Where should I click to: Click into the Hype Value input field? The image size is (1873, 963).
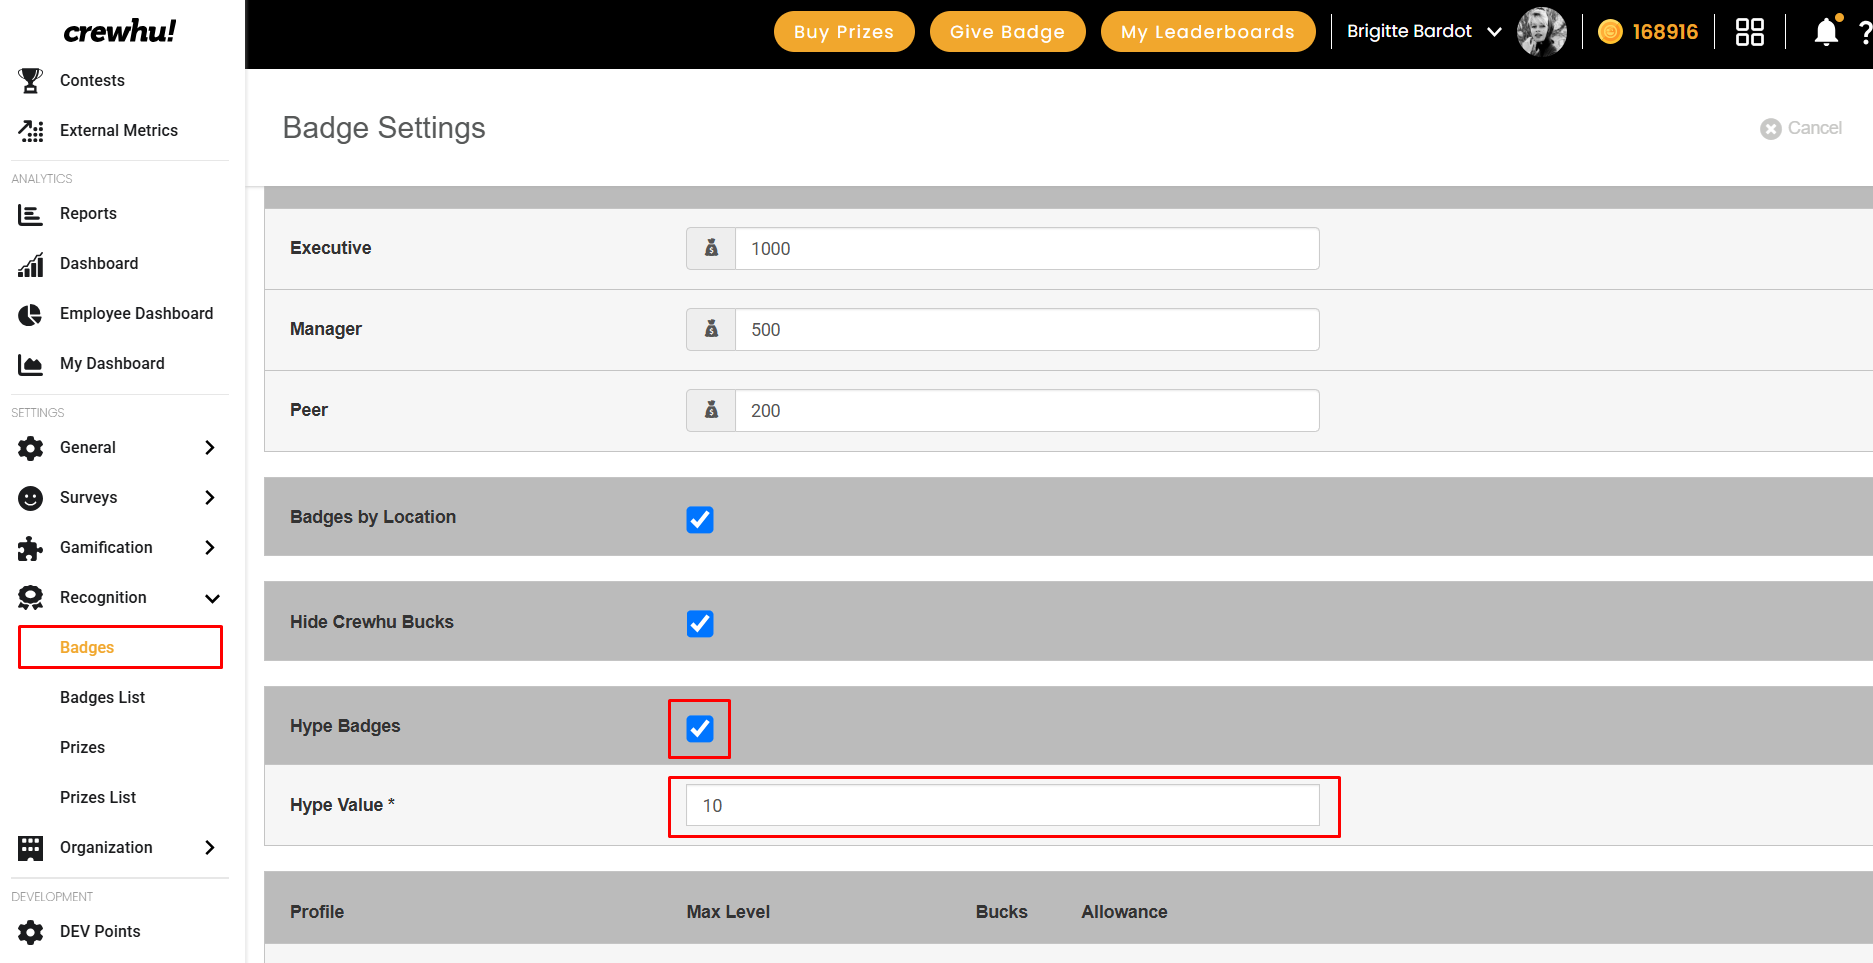tap(1002, 806)
